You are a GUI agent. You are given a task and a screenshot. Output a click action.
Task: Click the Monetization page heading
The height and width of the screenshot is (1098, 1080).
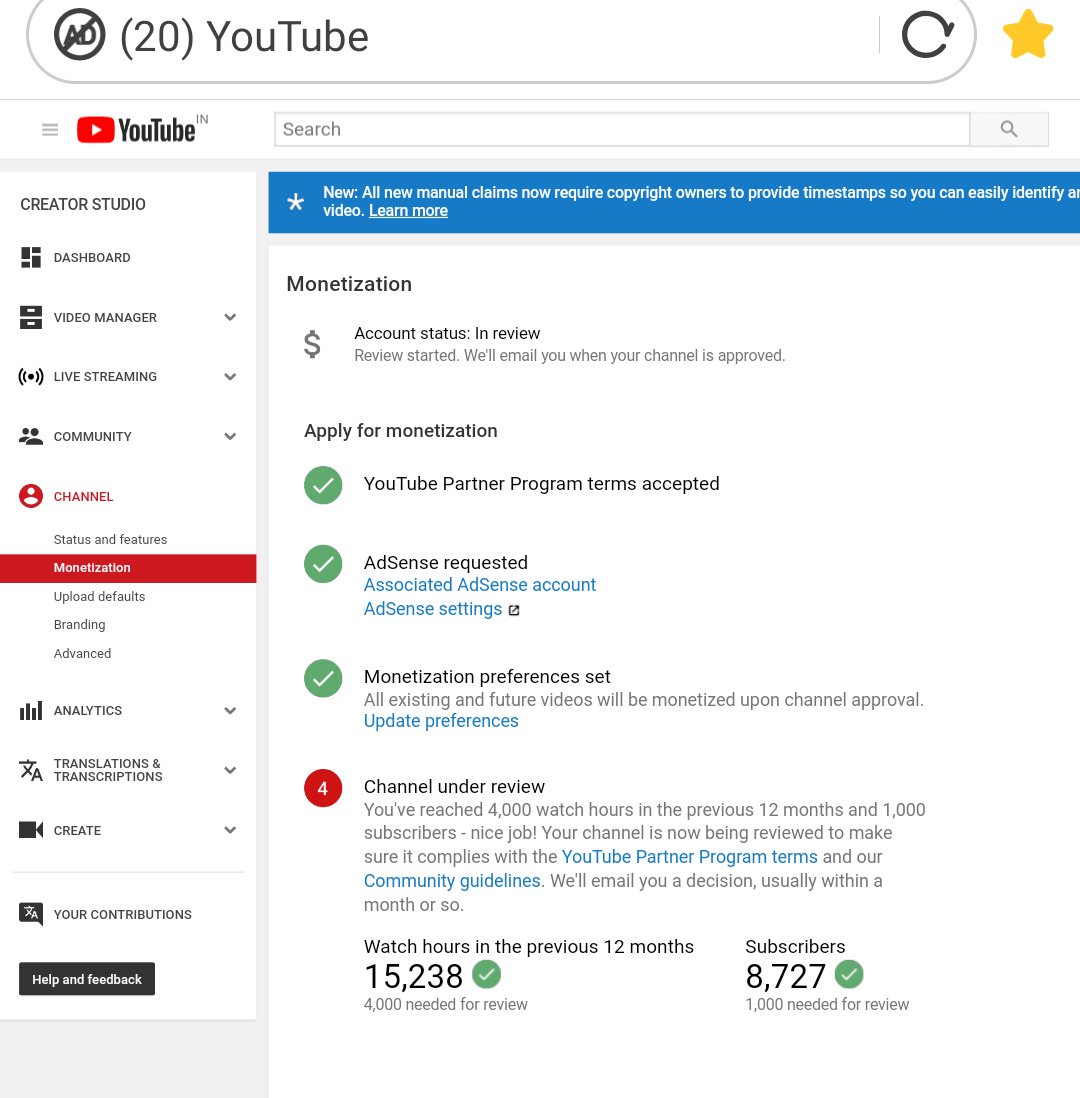[349, 284]
